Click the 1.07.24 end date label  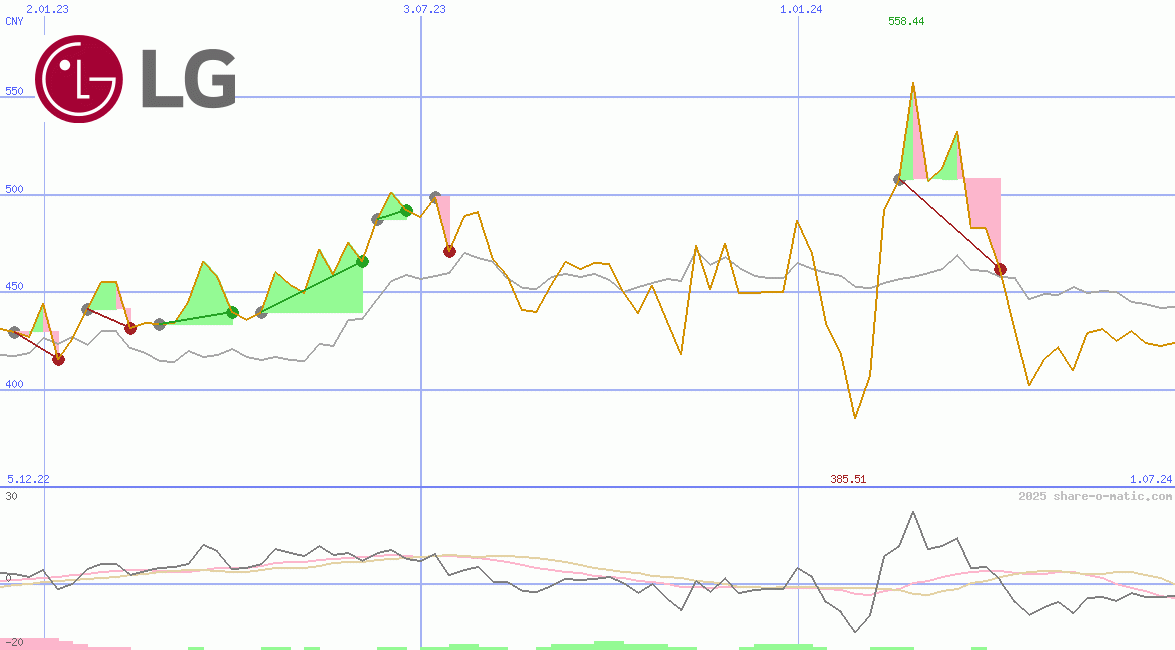1150,480
